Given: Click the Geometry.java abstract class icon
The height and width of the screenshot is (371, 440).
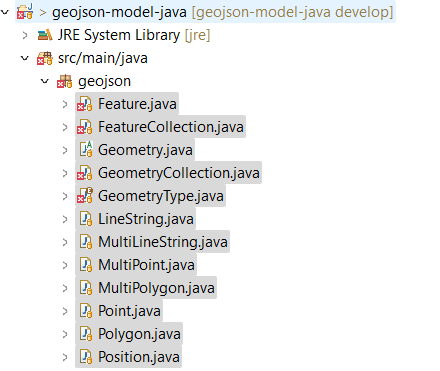Looking at the screenshot, I should [85, 150].
